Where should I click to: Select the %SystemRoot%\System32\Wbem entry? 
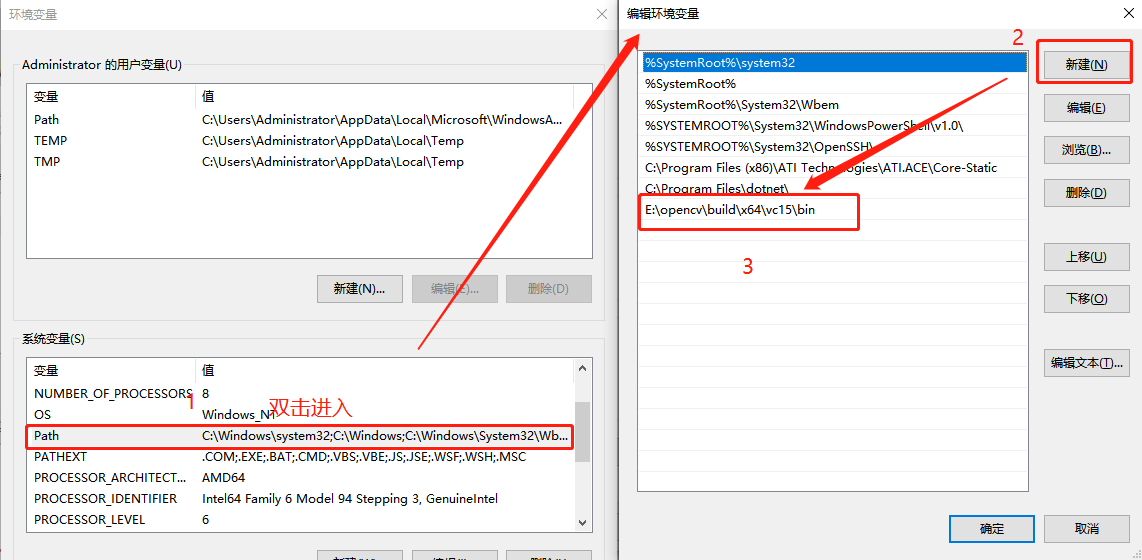(x=833, y=105)
